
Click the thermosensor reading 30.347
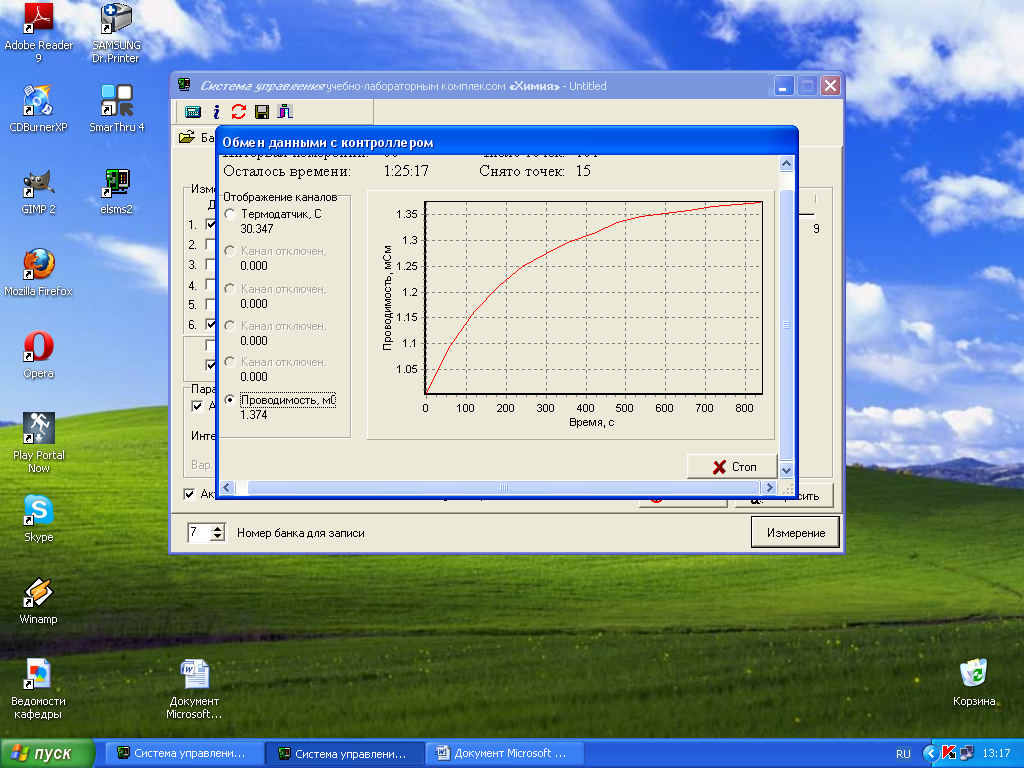257,229
